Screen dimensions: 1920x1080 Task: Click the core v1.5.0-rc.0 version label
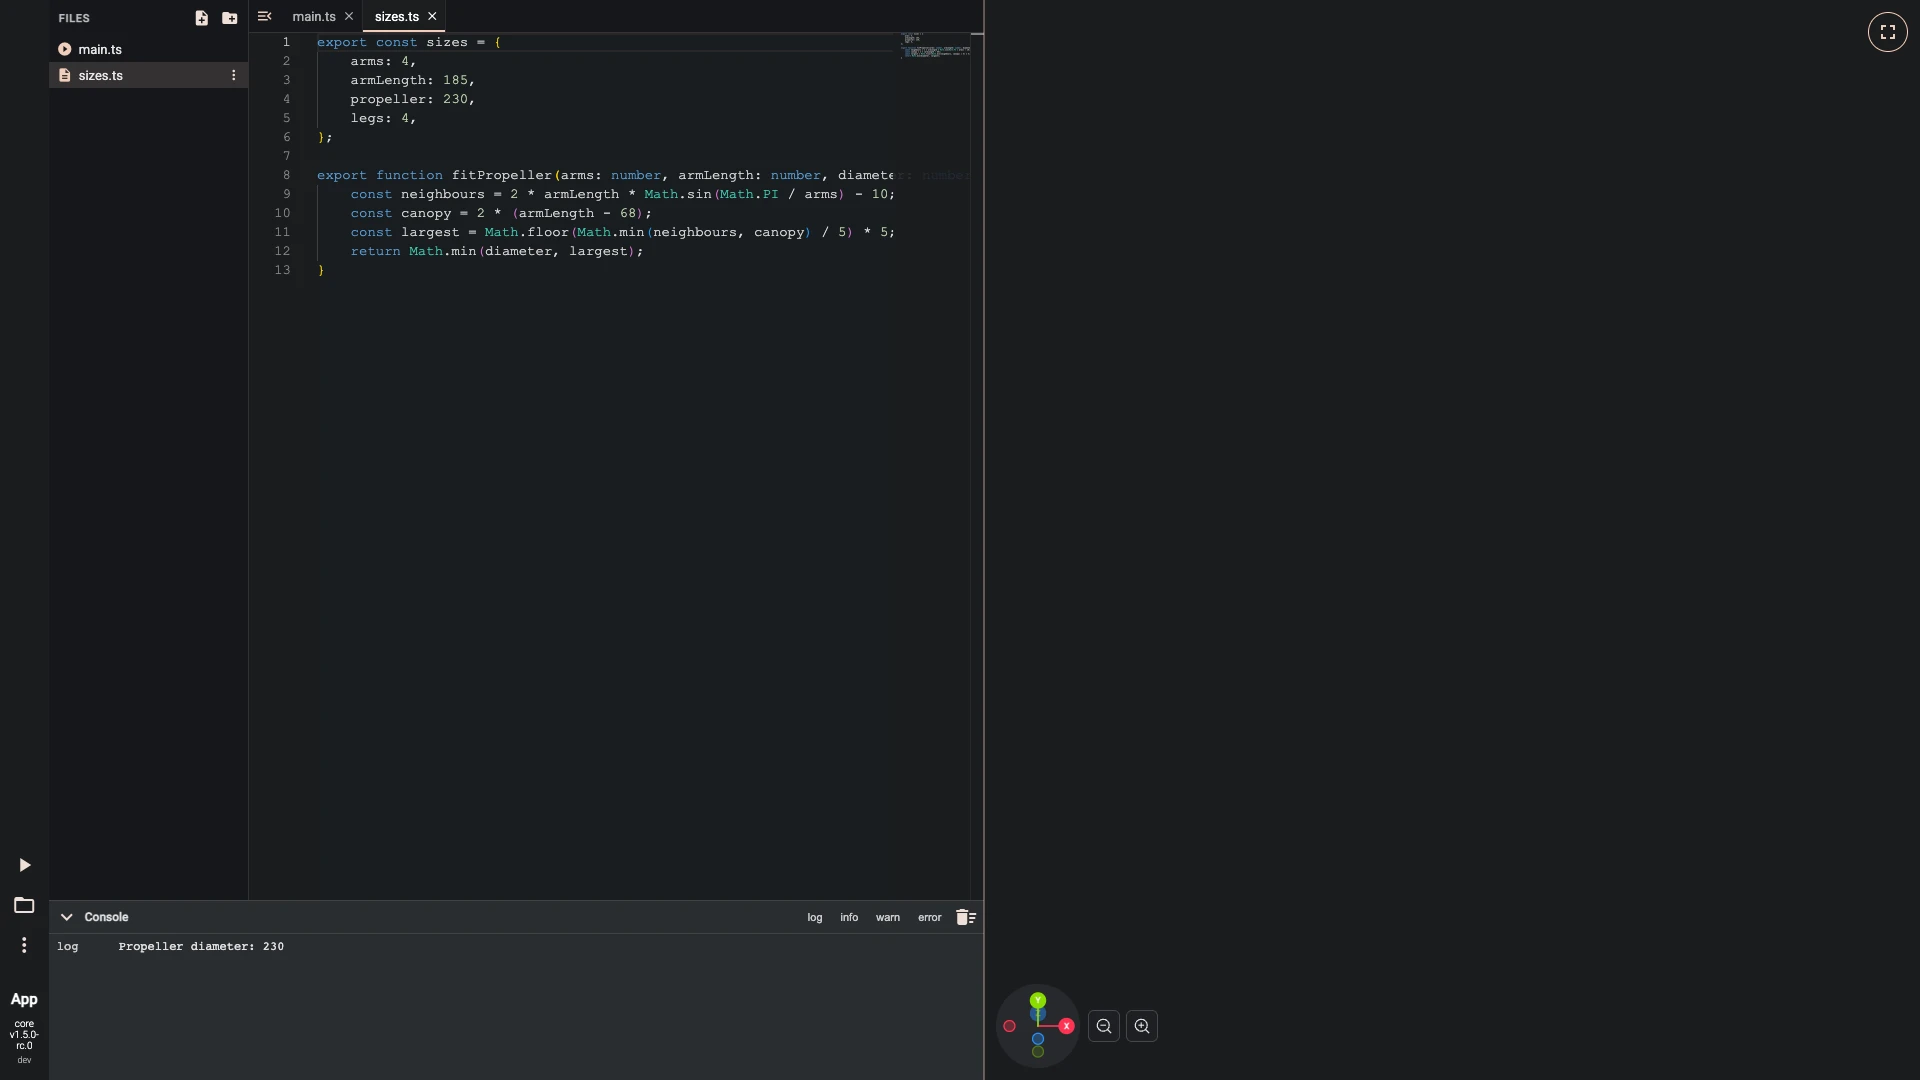24,1035
